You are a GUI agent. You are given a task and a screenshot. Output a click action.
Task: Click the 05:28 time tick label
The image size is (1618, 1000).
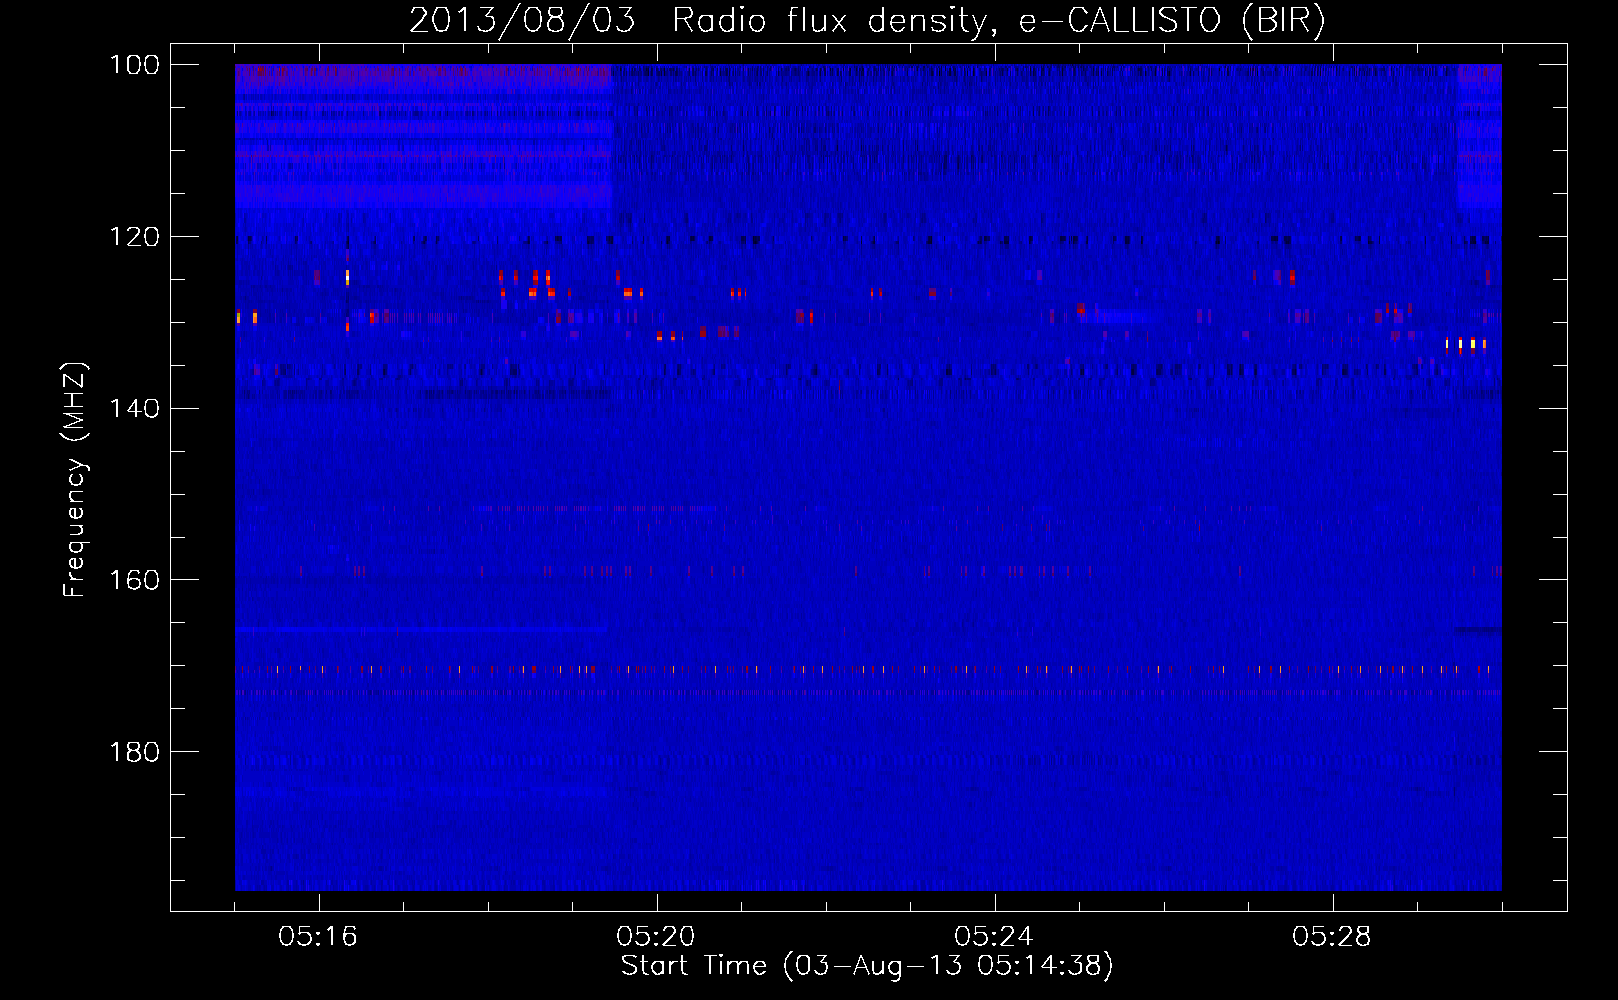point(1332,937)
